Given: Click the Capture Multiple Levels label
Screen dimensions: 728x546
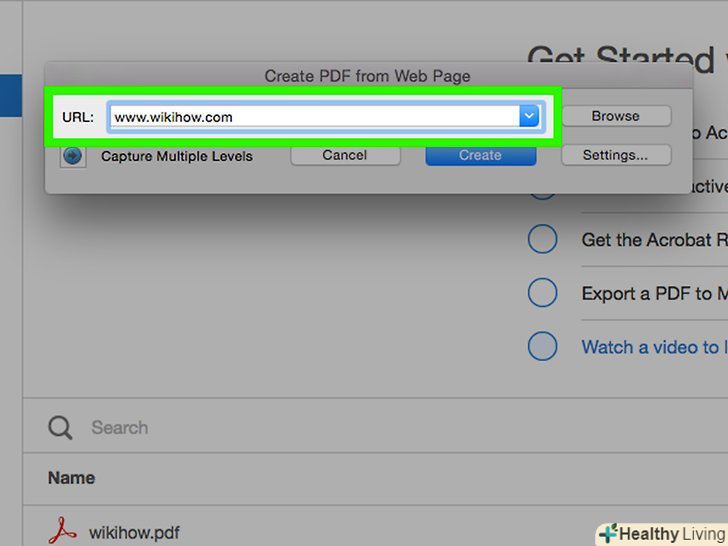Looking at the screenshot, I should click(x=177, y=156).
